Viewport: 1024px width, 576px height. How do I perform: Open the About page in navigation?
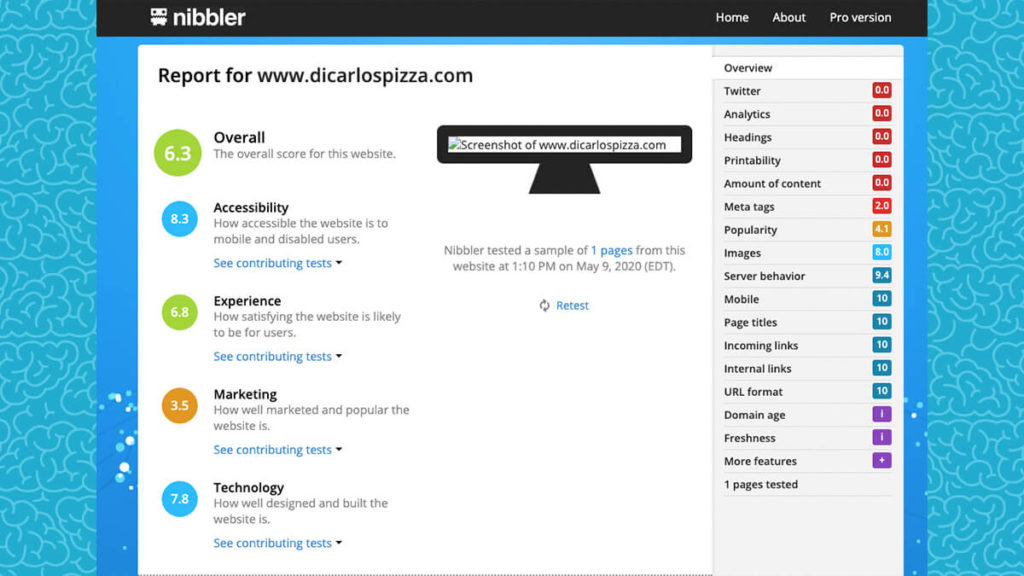(x=788, y=17)
